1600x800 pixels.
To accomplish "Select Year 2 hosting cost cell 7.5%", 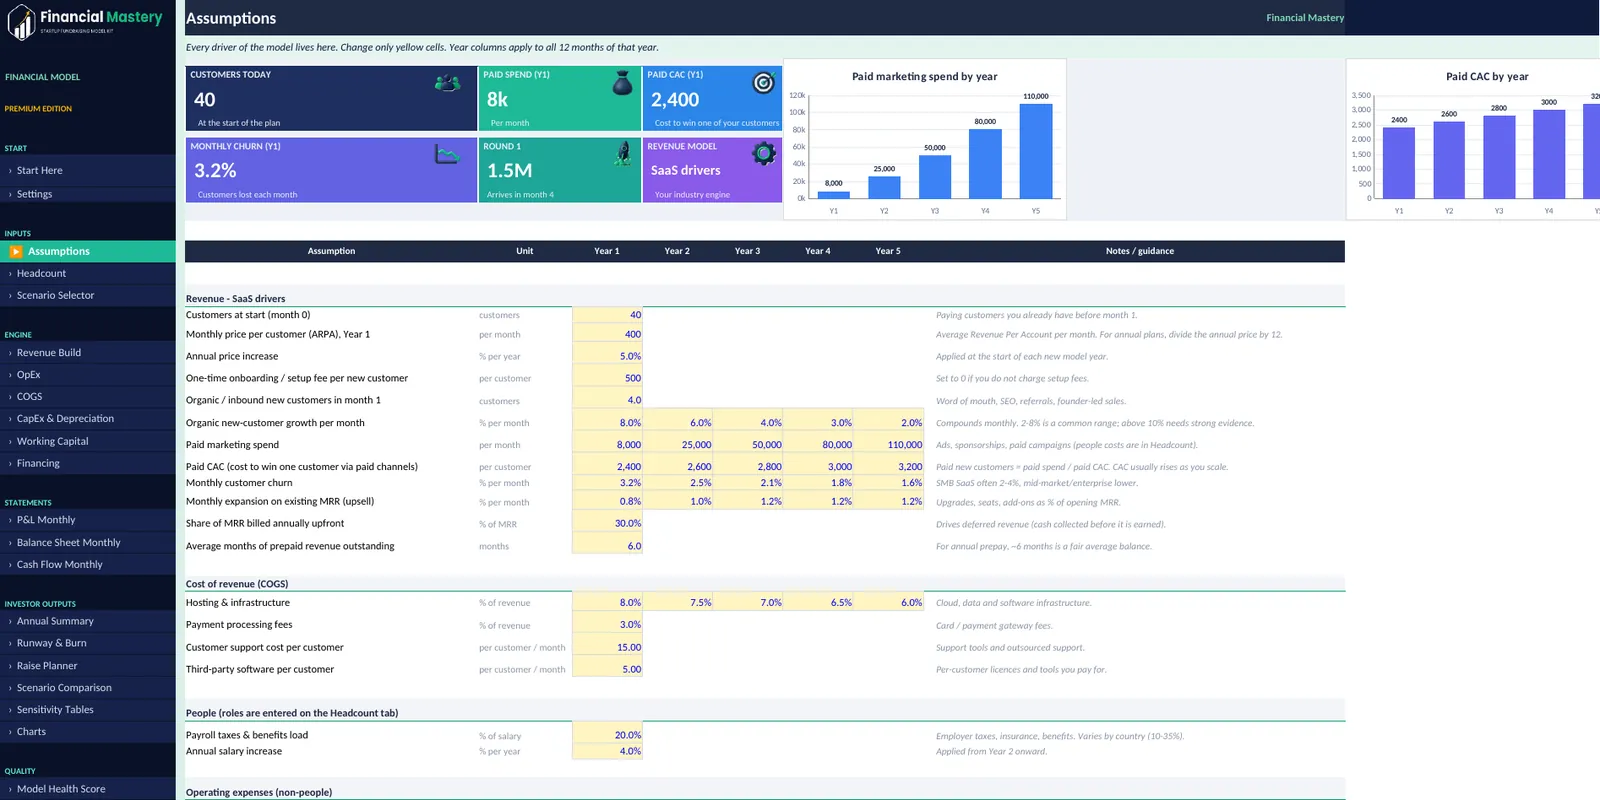I will [x=677, y=602].
